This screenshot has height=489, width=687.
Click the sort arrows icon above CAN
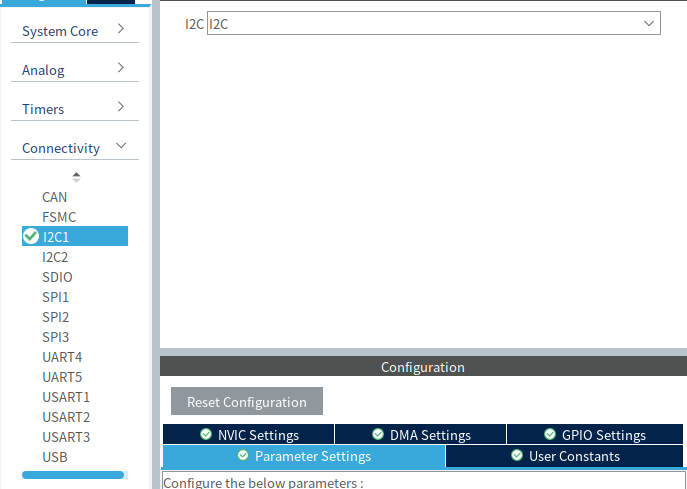point(76,177)
